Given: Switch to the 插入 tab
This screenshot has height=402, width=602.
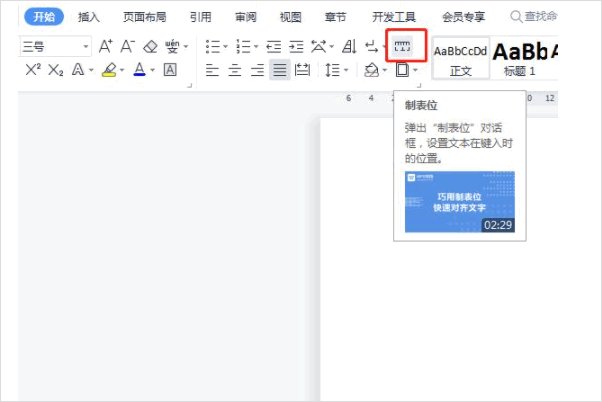Looking at the screenshot, I should tap(89, 17).
